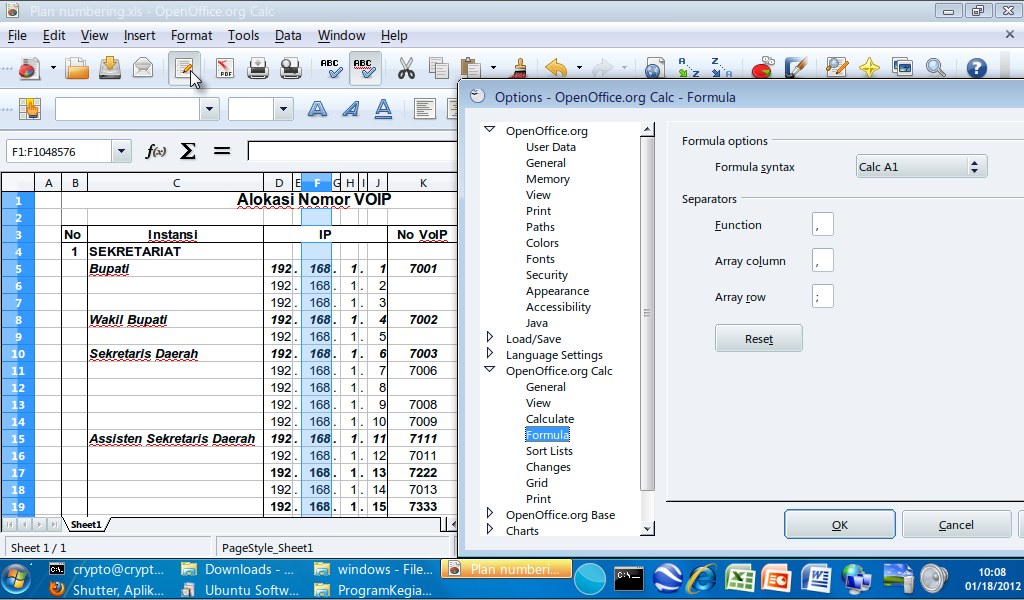Expand the Load/Save options category

(x=489, y=338)
